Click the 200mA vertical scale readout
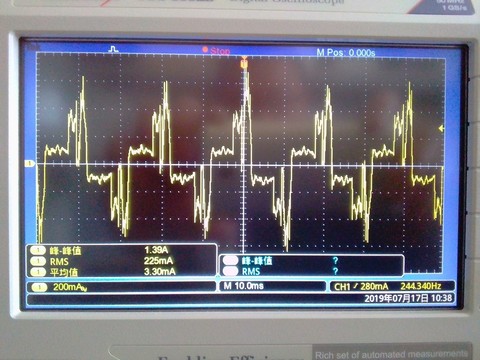The image size is (480, 360). click(70, 287)
